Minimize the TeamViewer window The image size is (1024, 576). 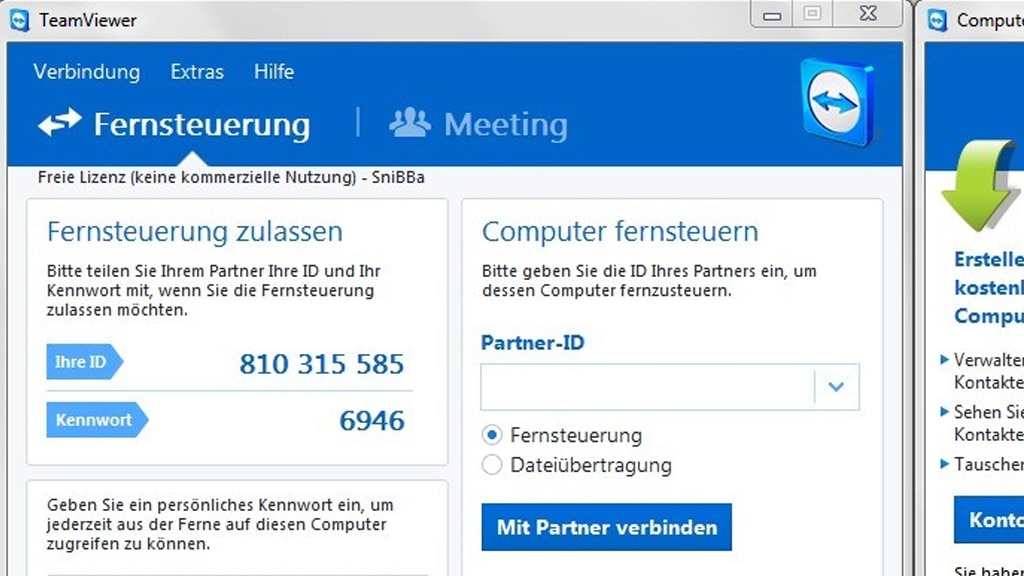pos(772,15)
